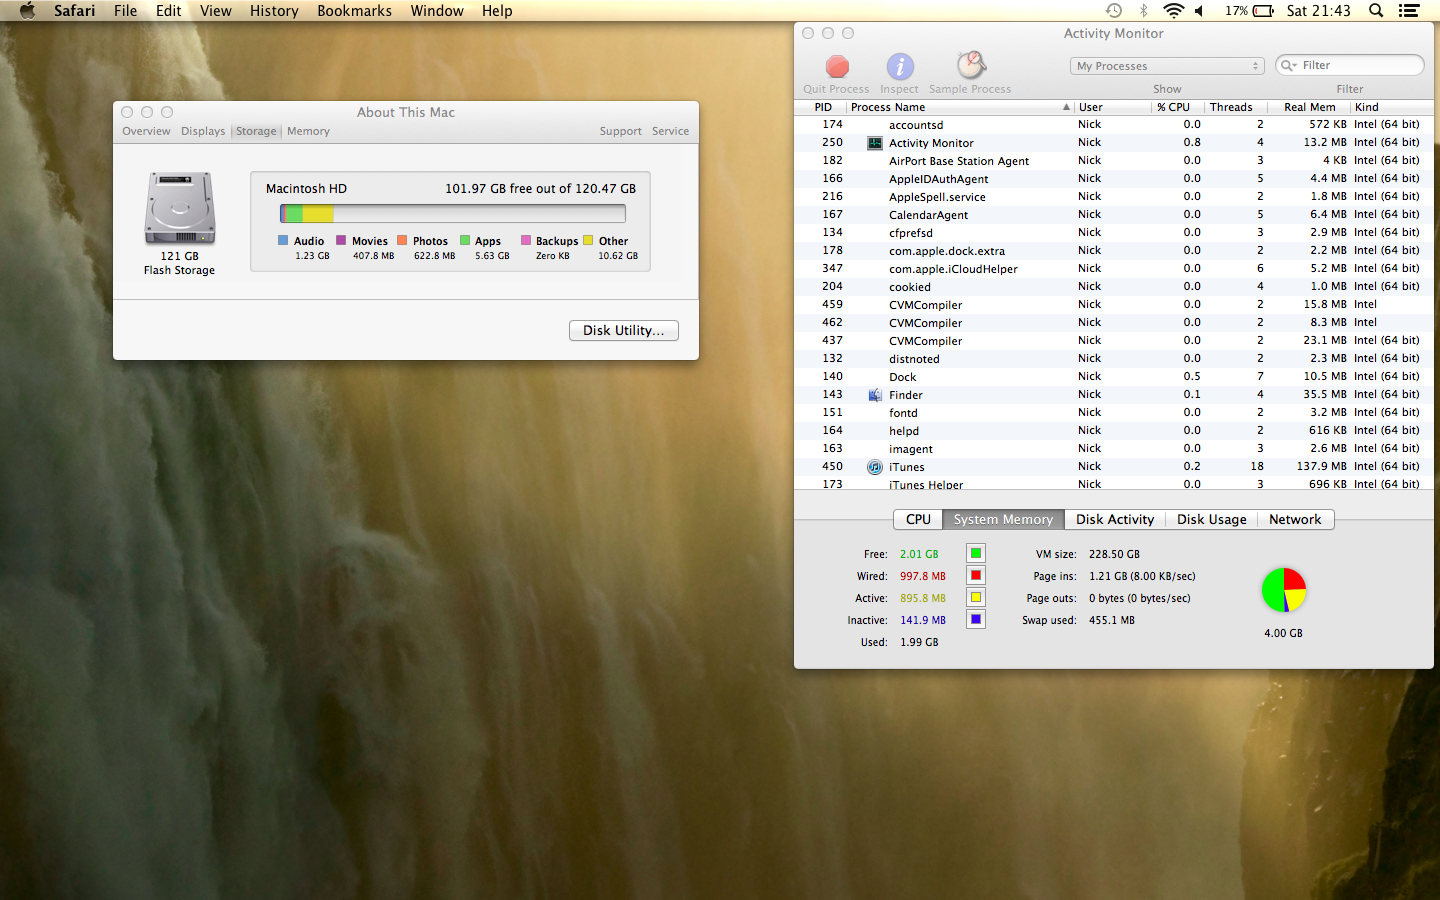Viewport: 1440px width, 900px height.
Task: Sort by Threads column header
Action: (x=1236, y=107)
